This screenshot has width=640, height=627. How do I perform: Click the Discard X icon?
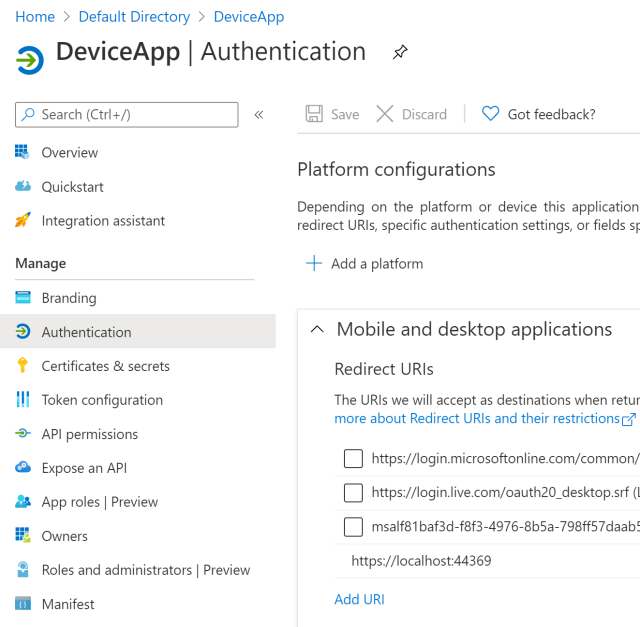click(385, 114)
